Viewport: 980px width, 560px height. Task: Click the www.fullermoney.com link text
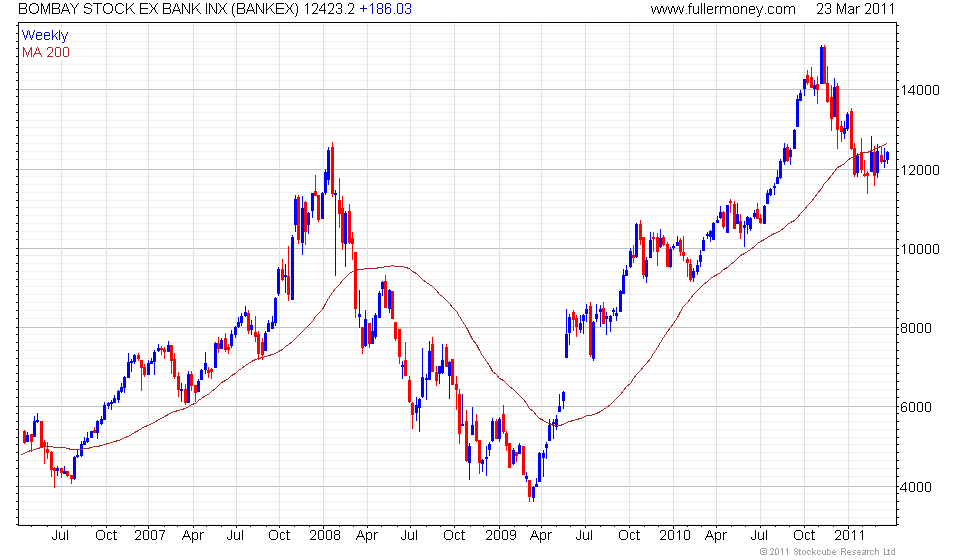point(722,9)
